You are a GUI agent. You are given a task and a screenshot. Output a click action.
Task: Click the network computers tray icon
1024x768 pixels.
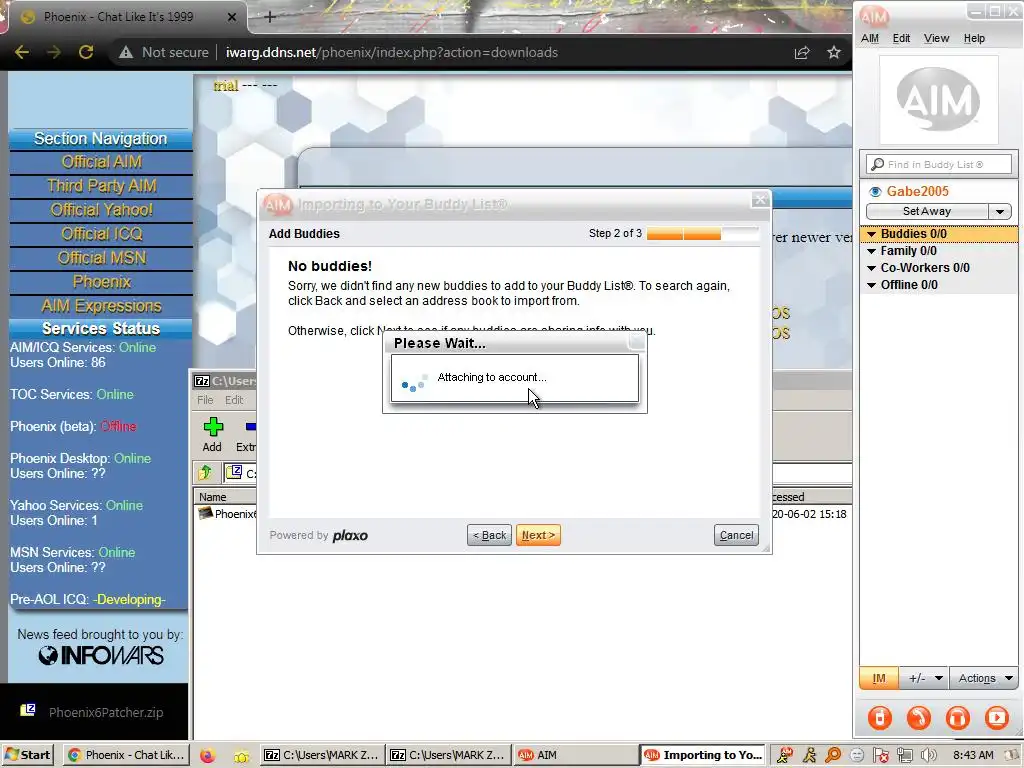pos(904,755)
